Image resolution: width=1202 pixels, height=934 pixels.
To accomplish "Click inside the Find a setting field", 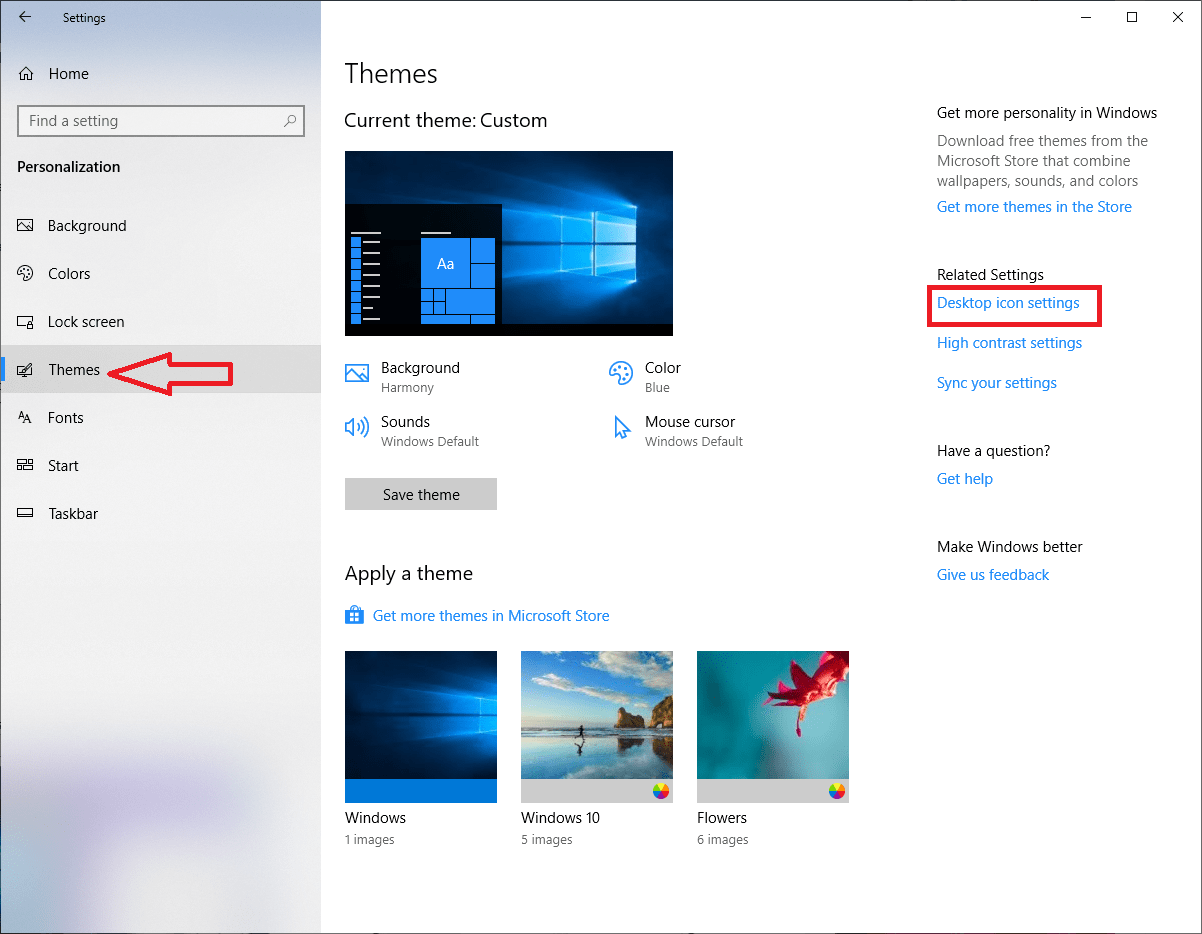I will point(150,120).
